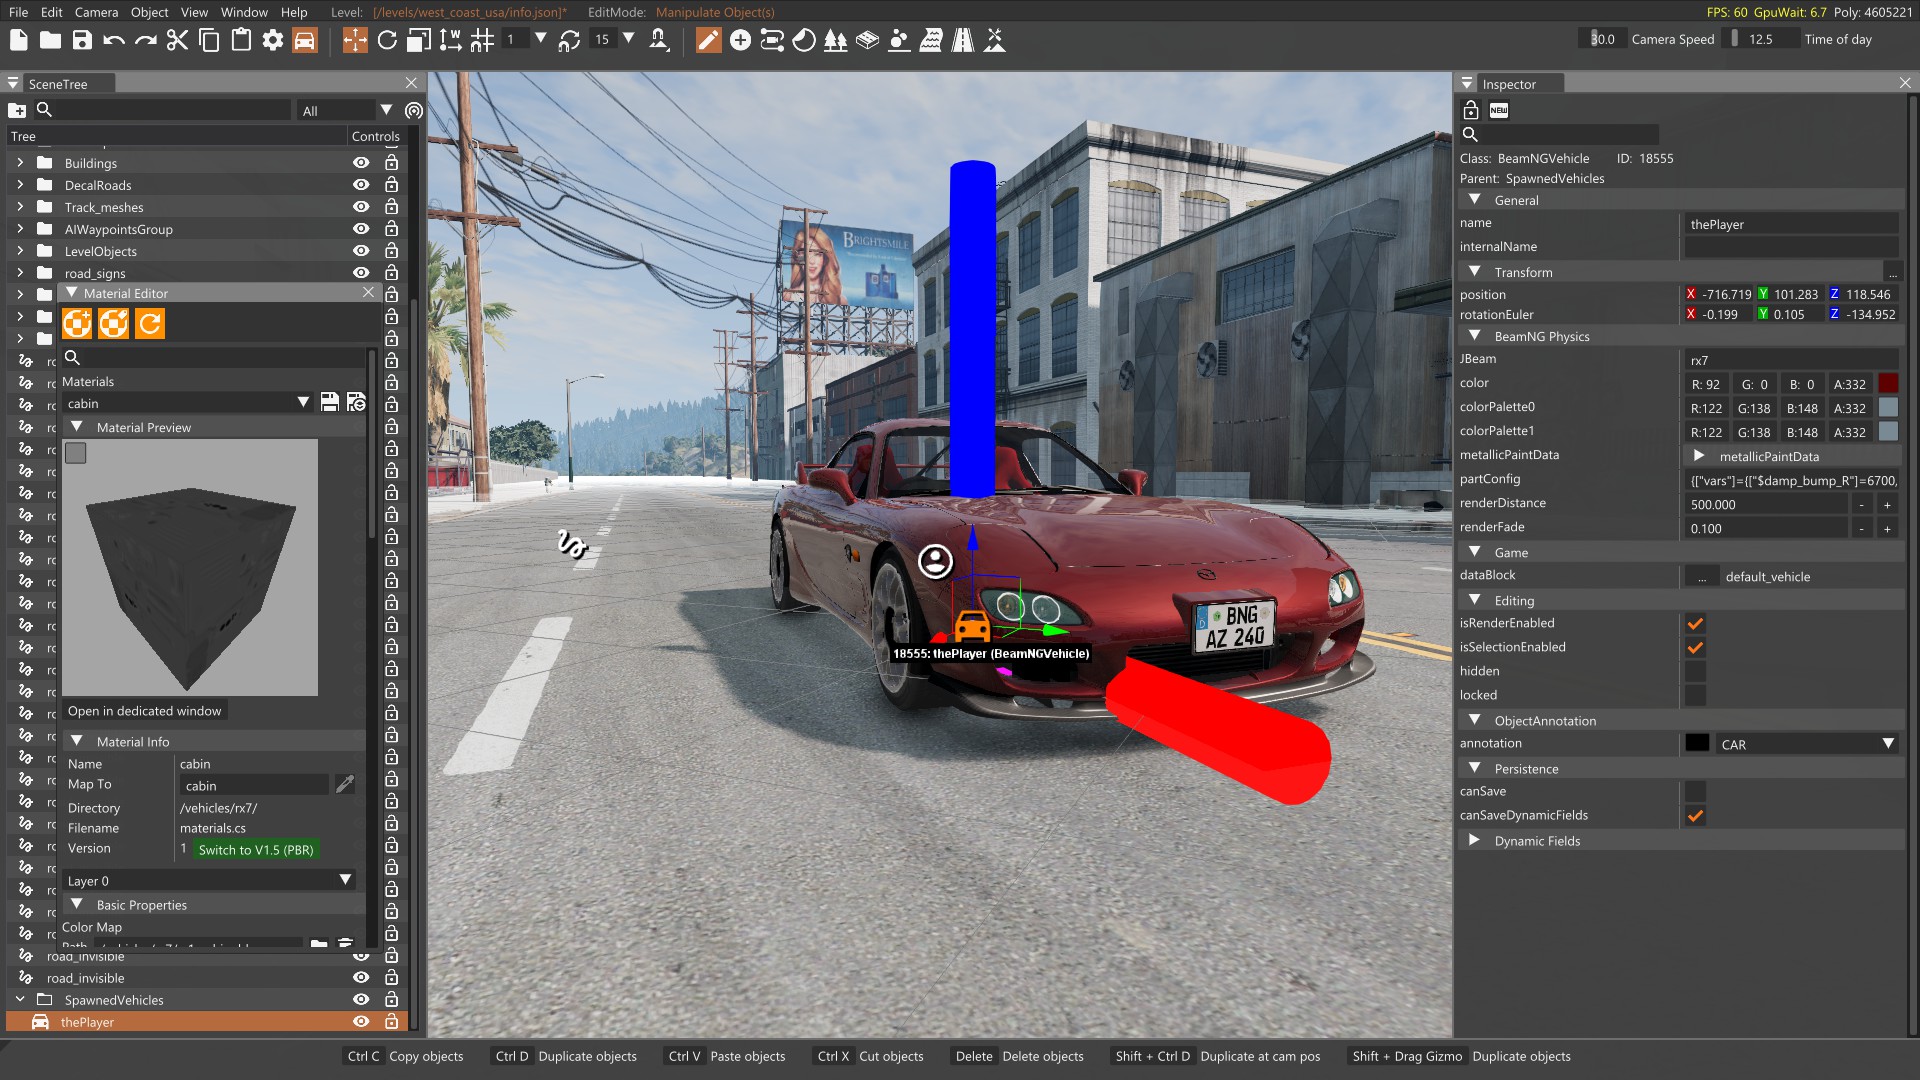
Task: Select the Scale tool in toolbar
Action: tap(419, 40)
